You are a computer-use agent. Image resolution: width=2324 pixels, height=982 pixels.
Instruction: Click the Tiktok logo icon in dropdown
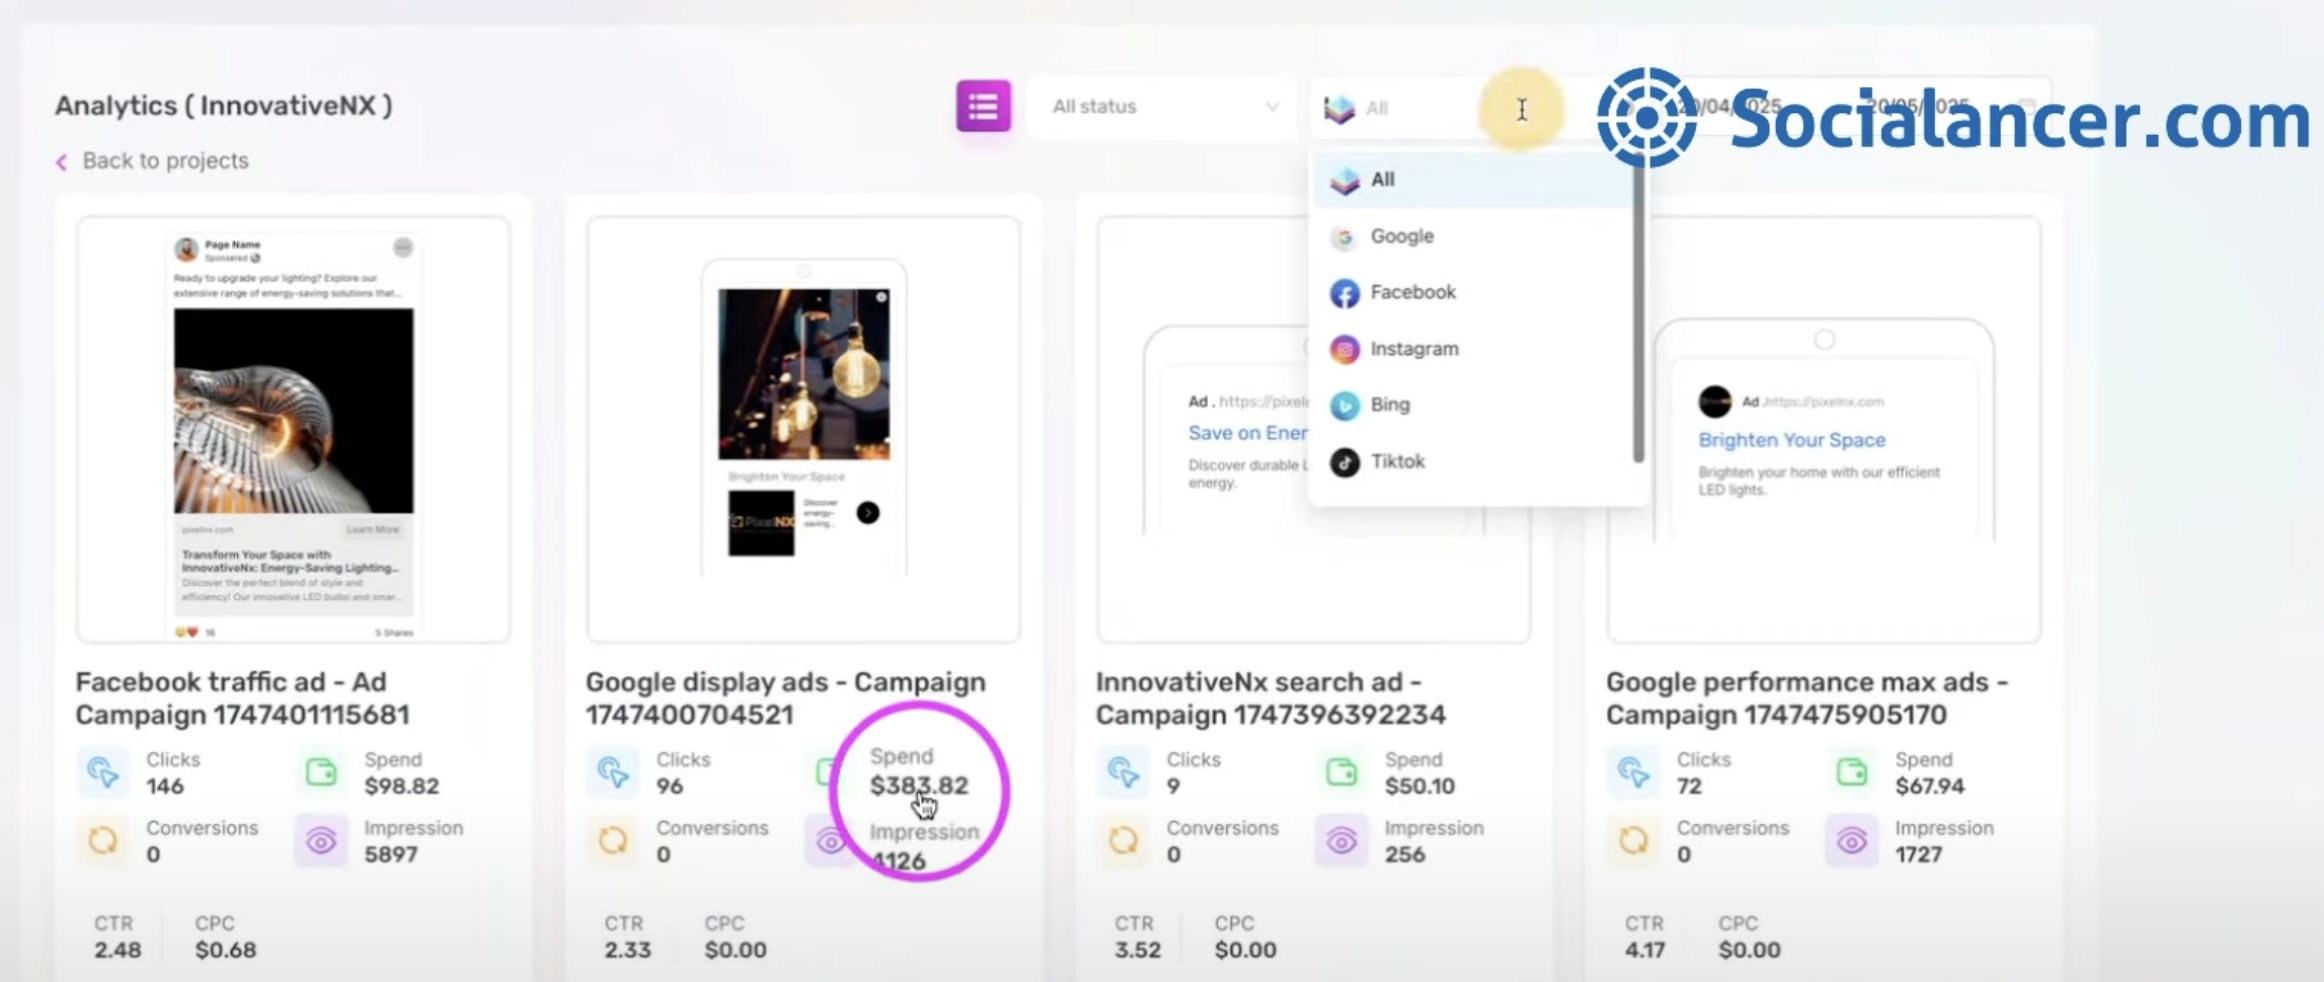pos(1344,462)
